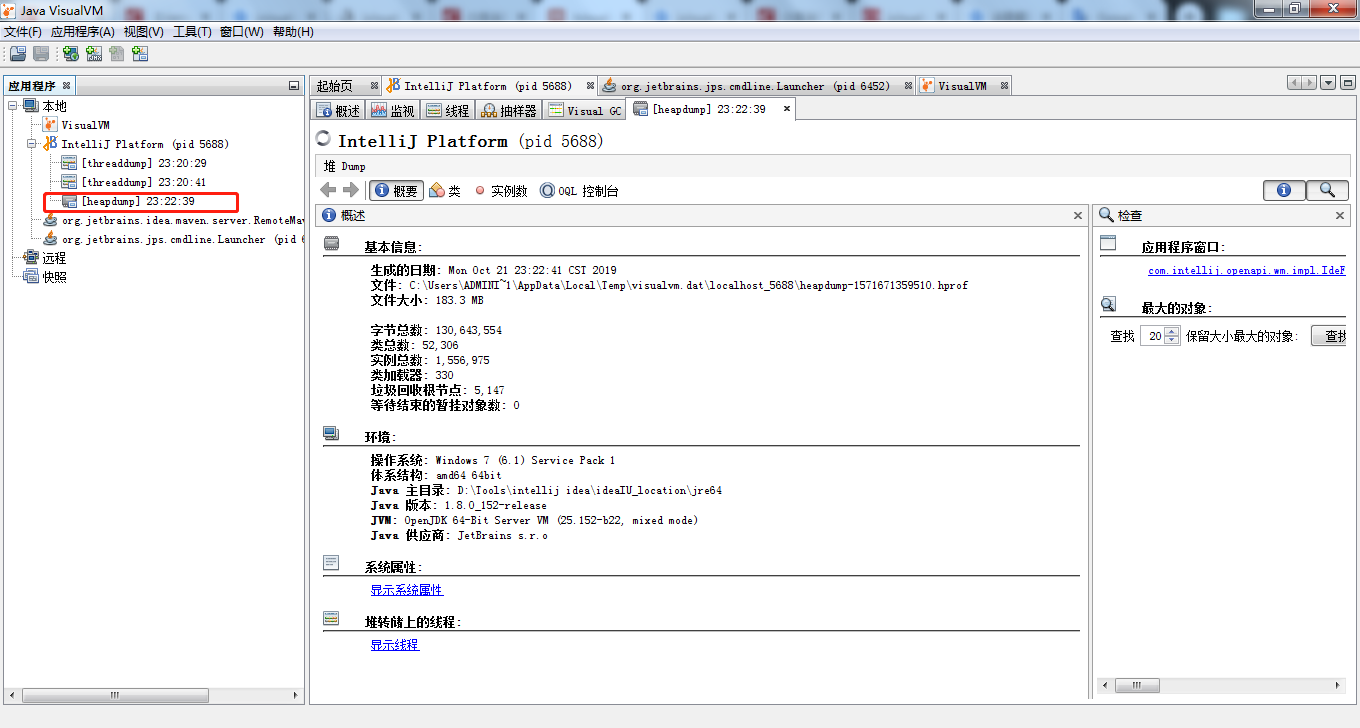Screen dimensions: 1360x728
Task: Collapse the 本地 tree node
Action: pyautogui.click(x=13, y=106)
